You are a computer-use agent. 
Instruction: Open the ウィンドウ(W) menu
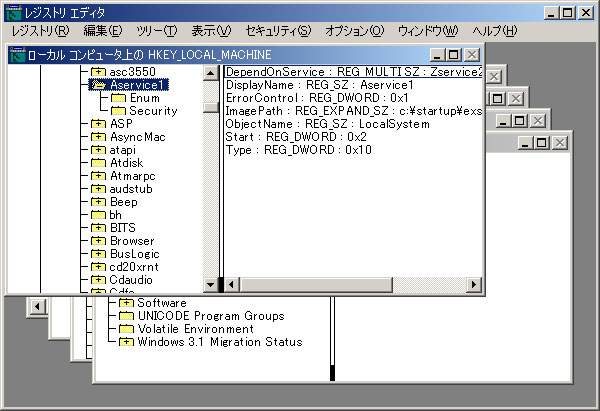click(428, 31)
